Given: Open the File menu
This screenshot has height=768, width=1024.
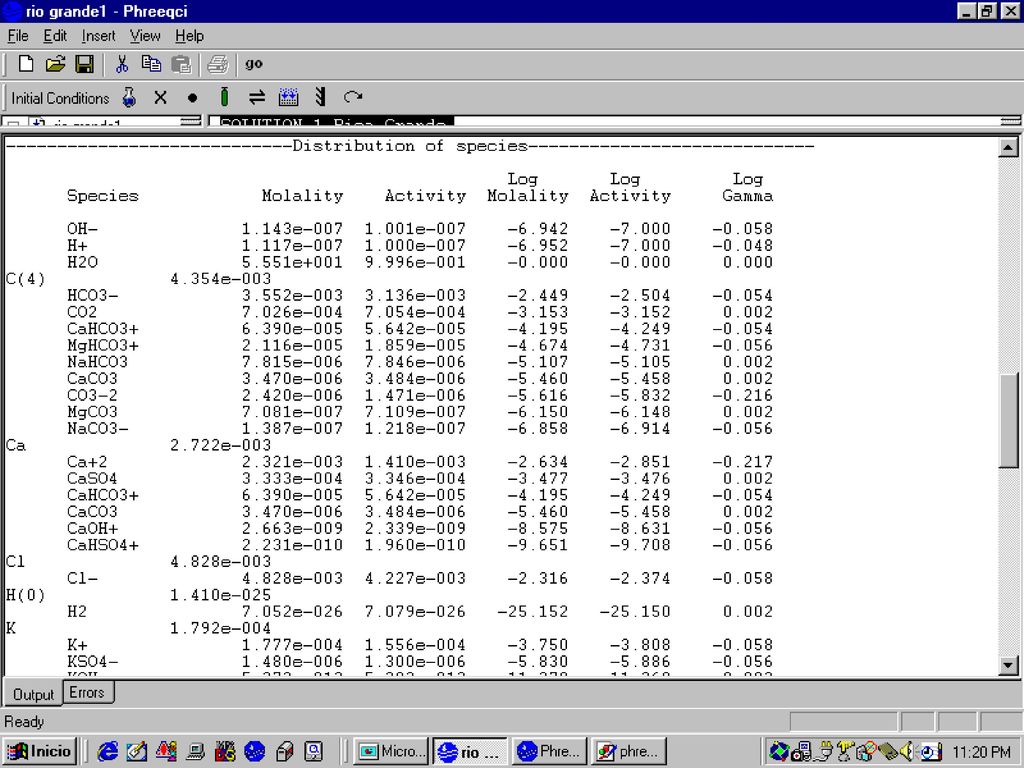Looking at the screenshot, I should [x=18, y=36].
